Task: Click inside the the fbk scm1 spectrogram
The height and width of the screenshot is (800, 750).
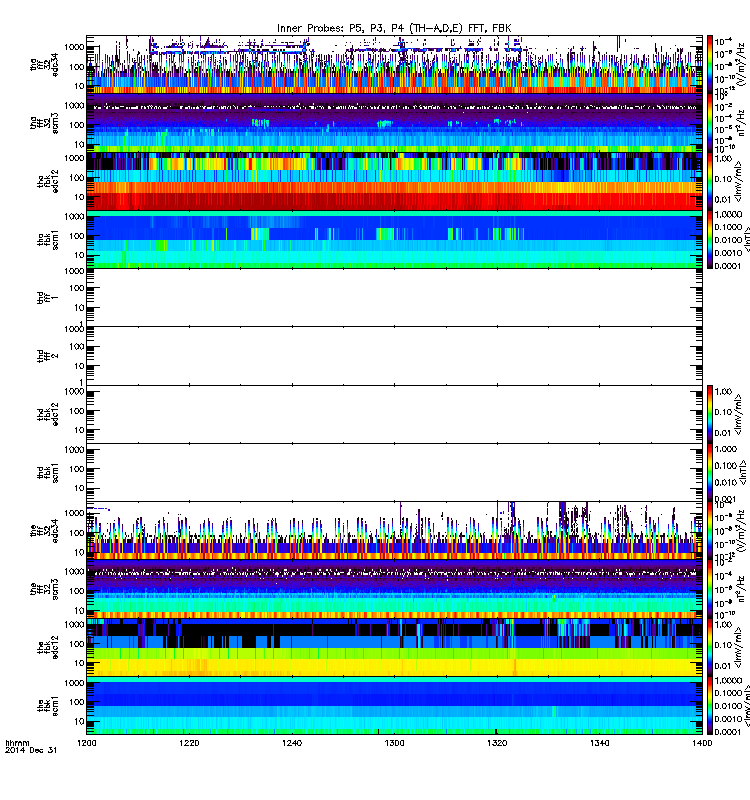Action: click(x=394, y=706)
